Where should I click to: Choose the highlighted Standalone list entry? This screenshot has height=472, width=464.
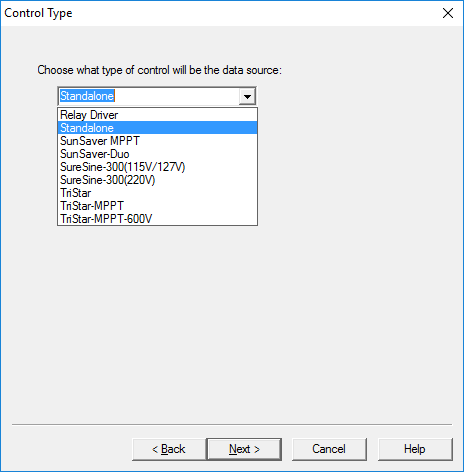[157, 128]
